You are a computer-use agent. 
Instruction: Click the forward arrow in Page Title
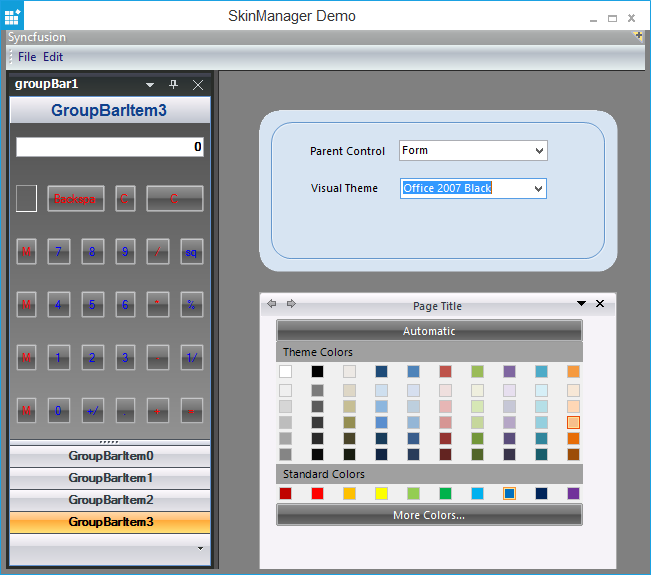pyautogui.click(x=291, y=304)
